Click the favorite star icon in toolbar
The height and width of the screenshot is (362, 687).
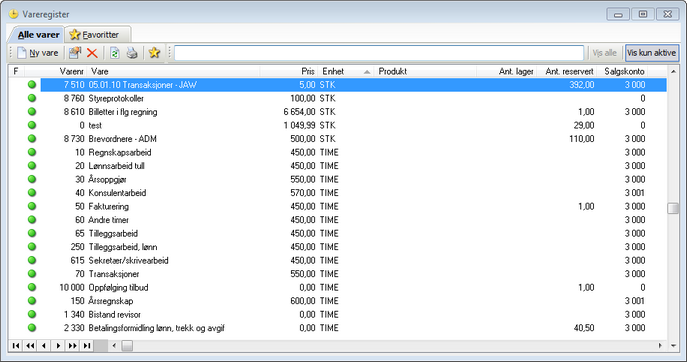point(154,53)
